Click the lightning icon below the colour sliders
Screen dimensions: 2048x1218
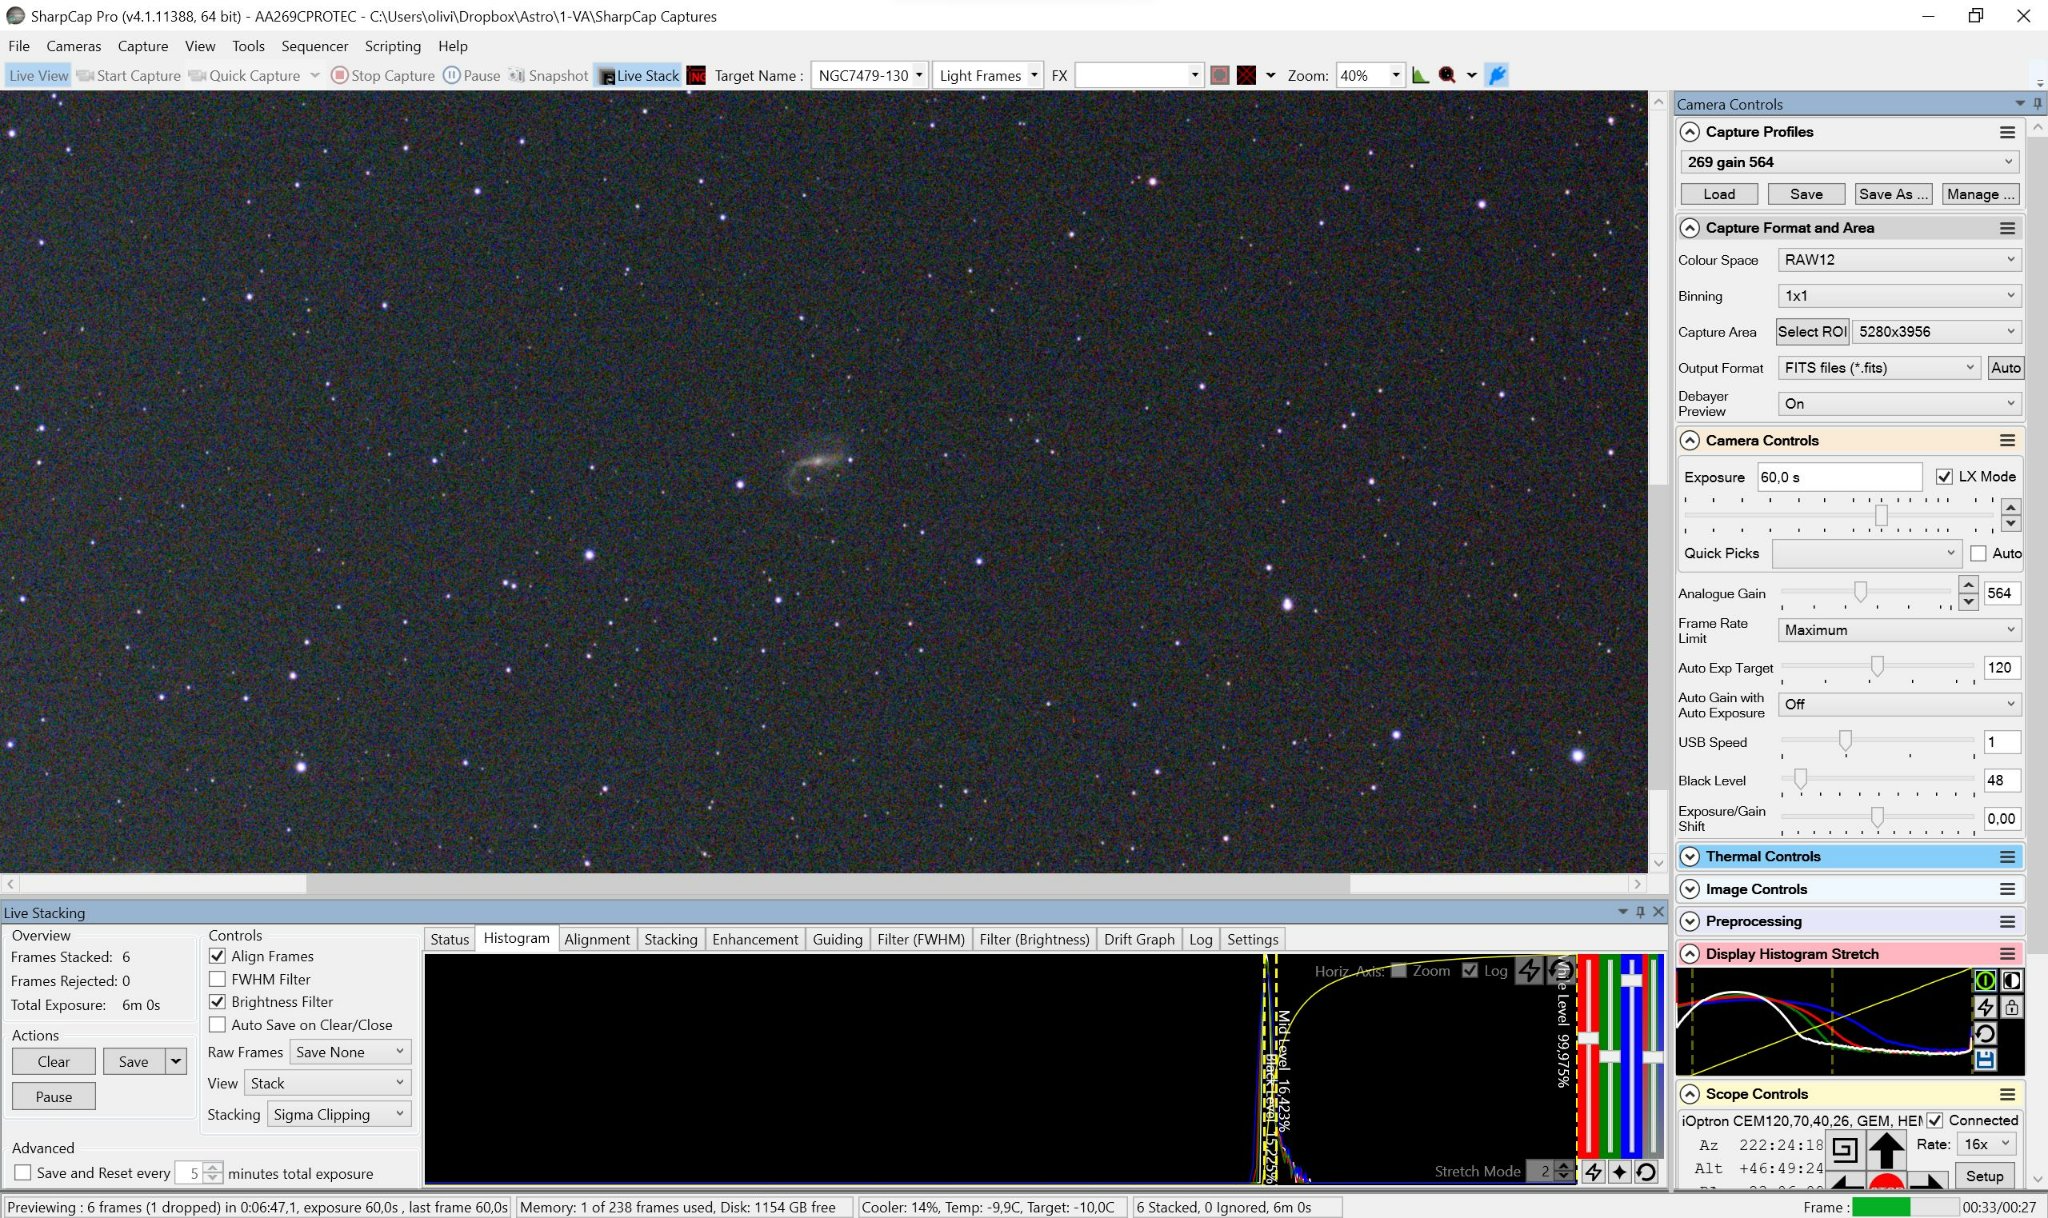[x=1594, y=1171]
